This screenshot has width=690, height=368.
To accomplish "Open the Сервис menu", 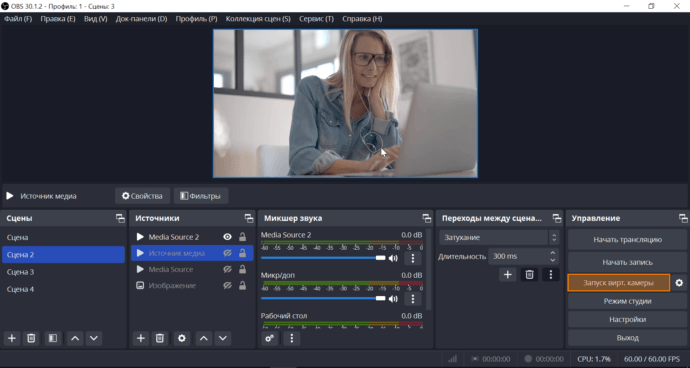I will tap(316, 19).
